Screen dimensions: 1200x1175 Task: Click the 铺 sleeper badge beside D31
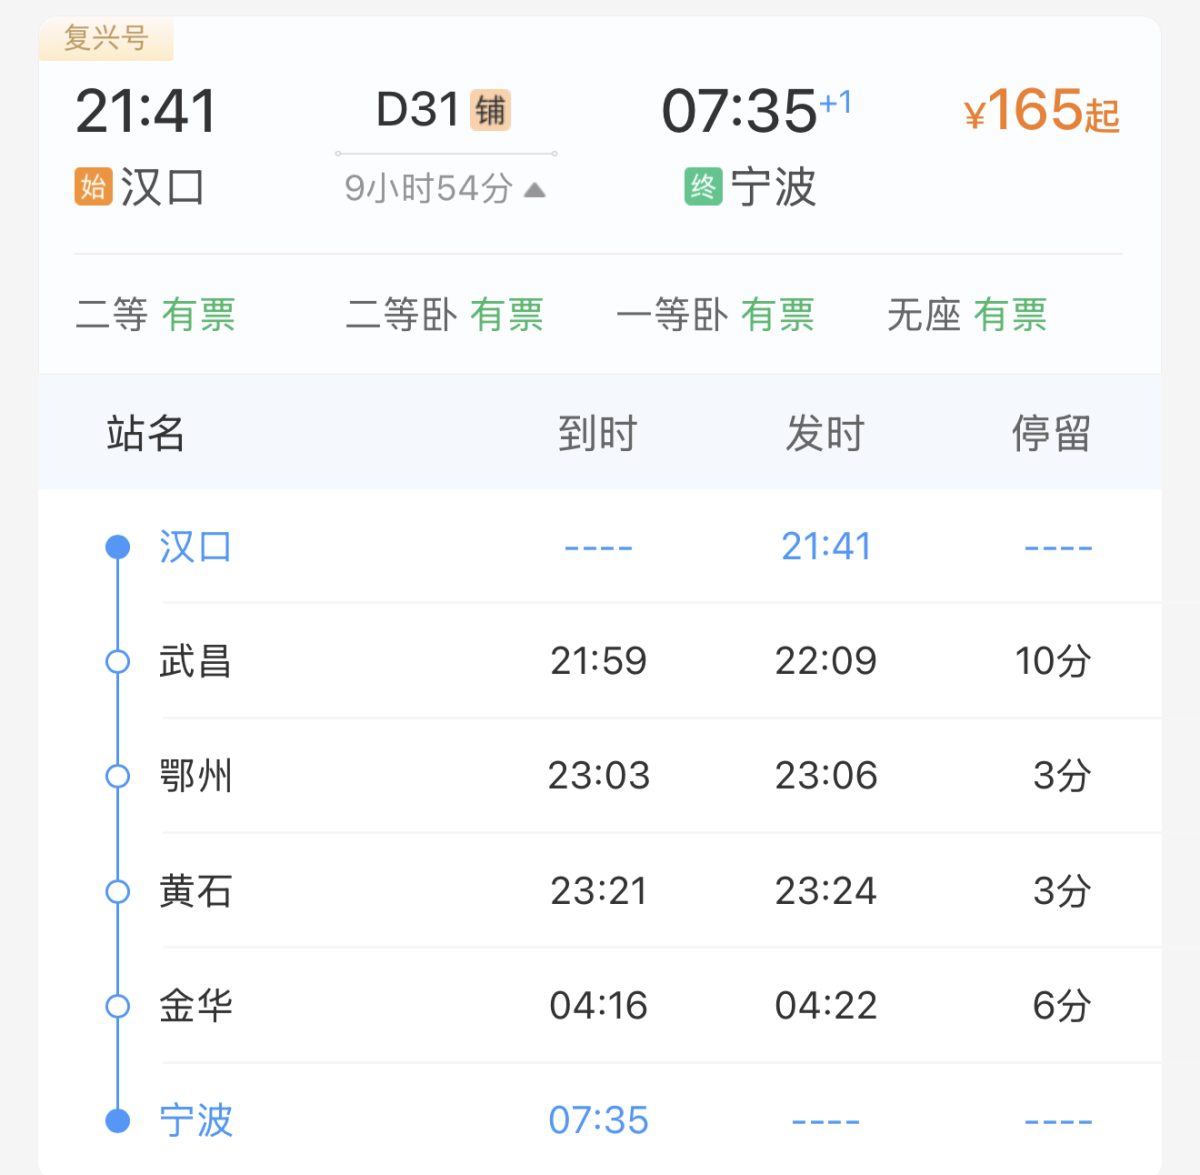click(490, 110)
